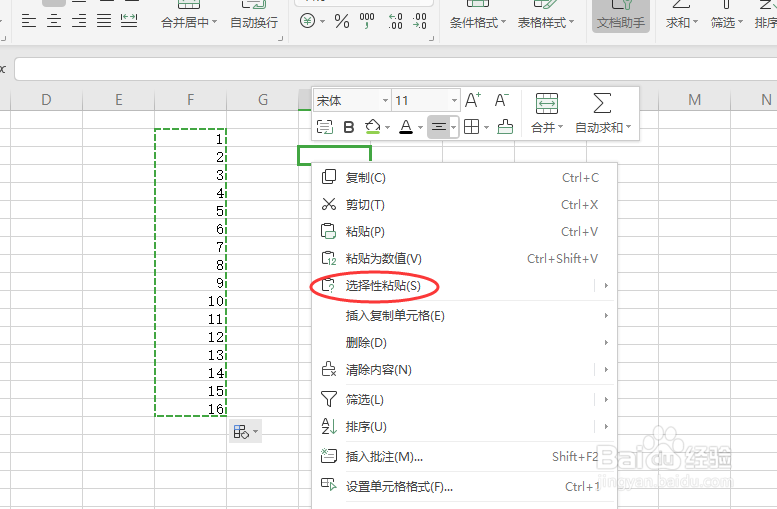Click the align right icon in ribbon
The image size is (777, 509).
[79, 21]
